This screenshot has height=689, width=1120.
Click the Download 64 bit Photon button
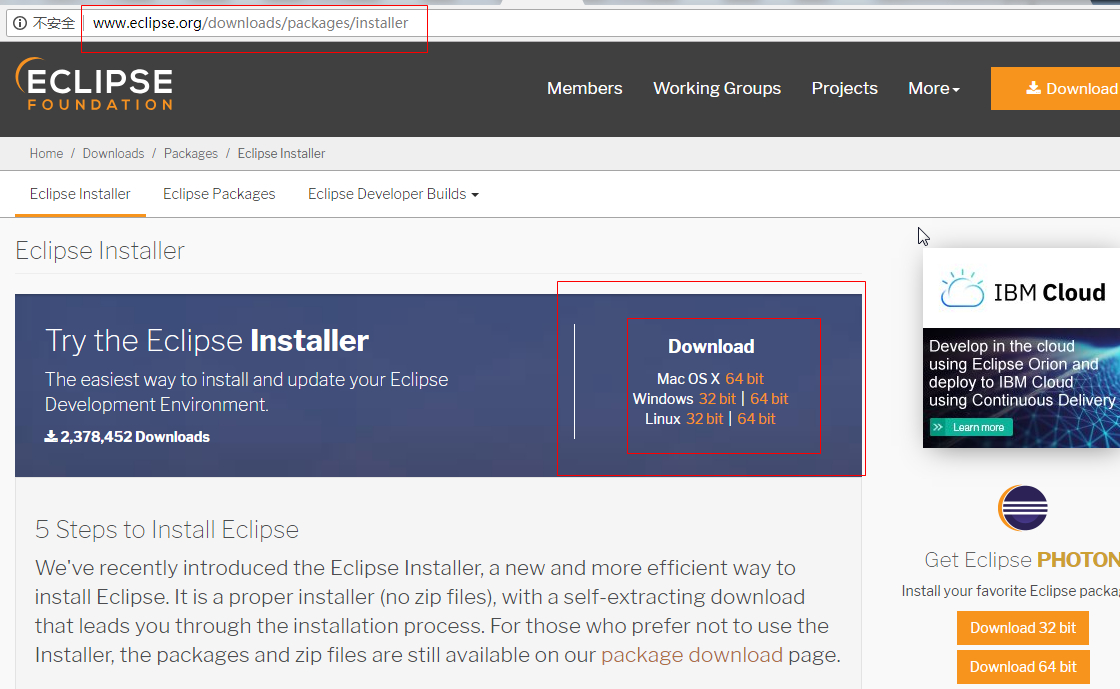pyautogui.click(x=1023, y=667)
